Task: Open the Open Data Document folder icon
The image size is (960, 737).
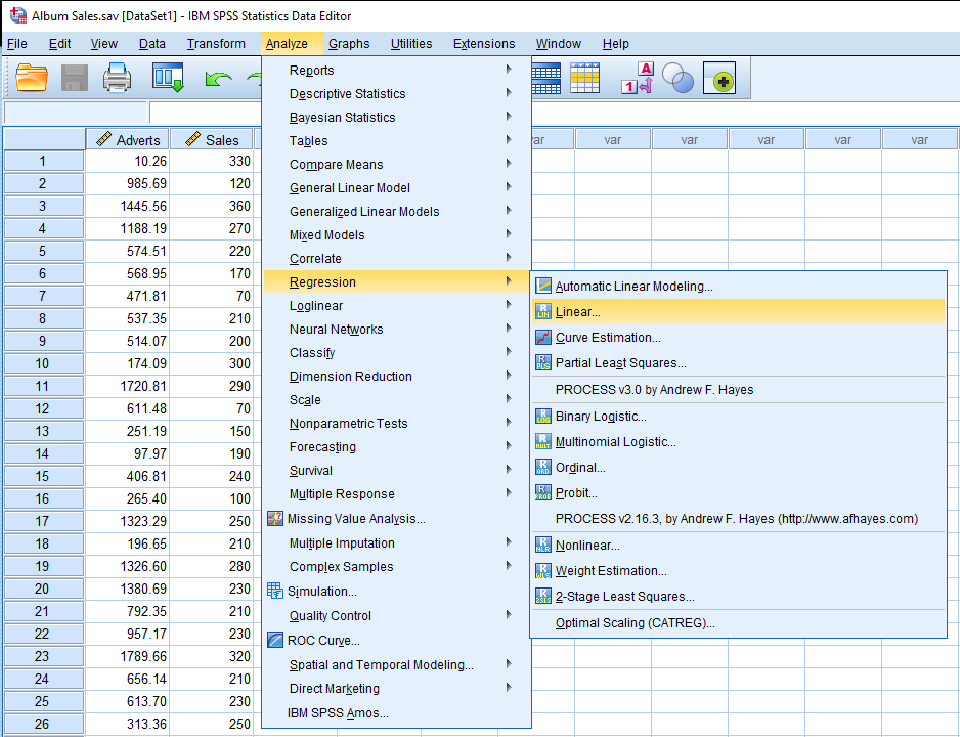Action: click(31, 78)
